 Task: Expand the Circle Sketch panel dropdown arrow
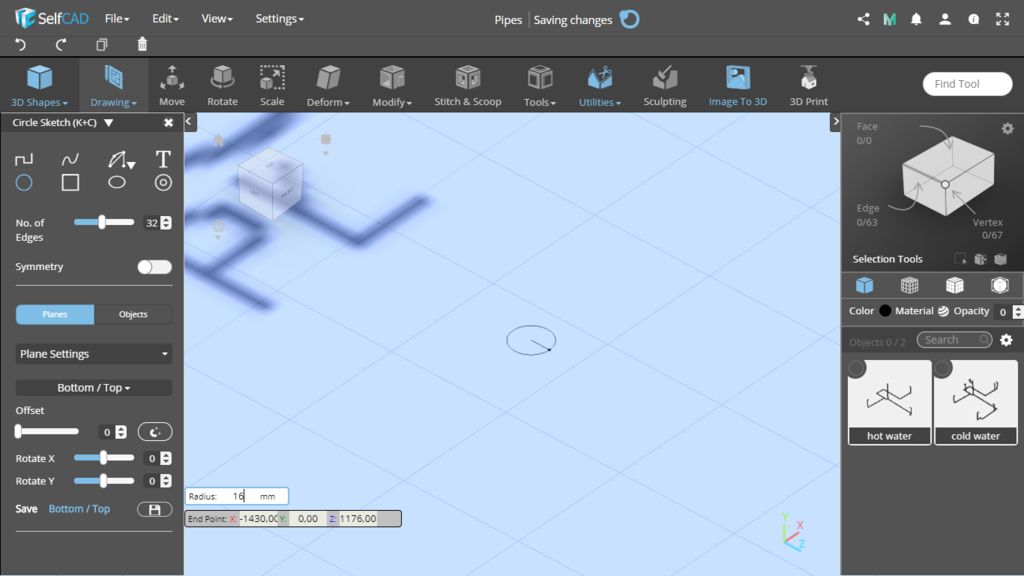pos(109,123)
